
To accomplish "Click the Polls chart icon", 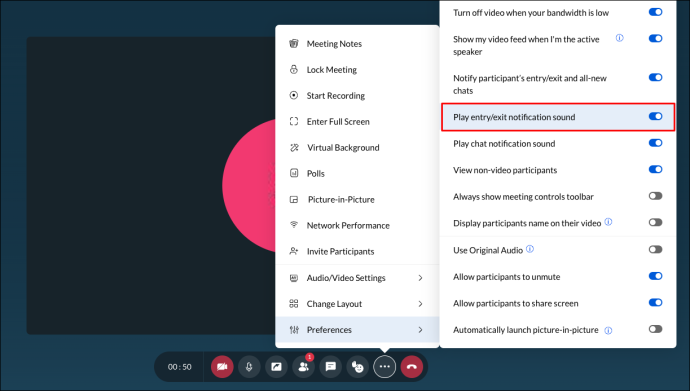I will coord(294,173).
